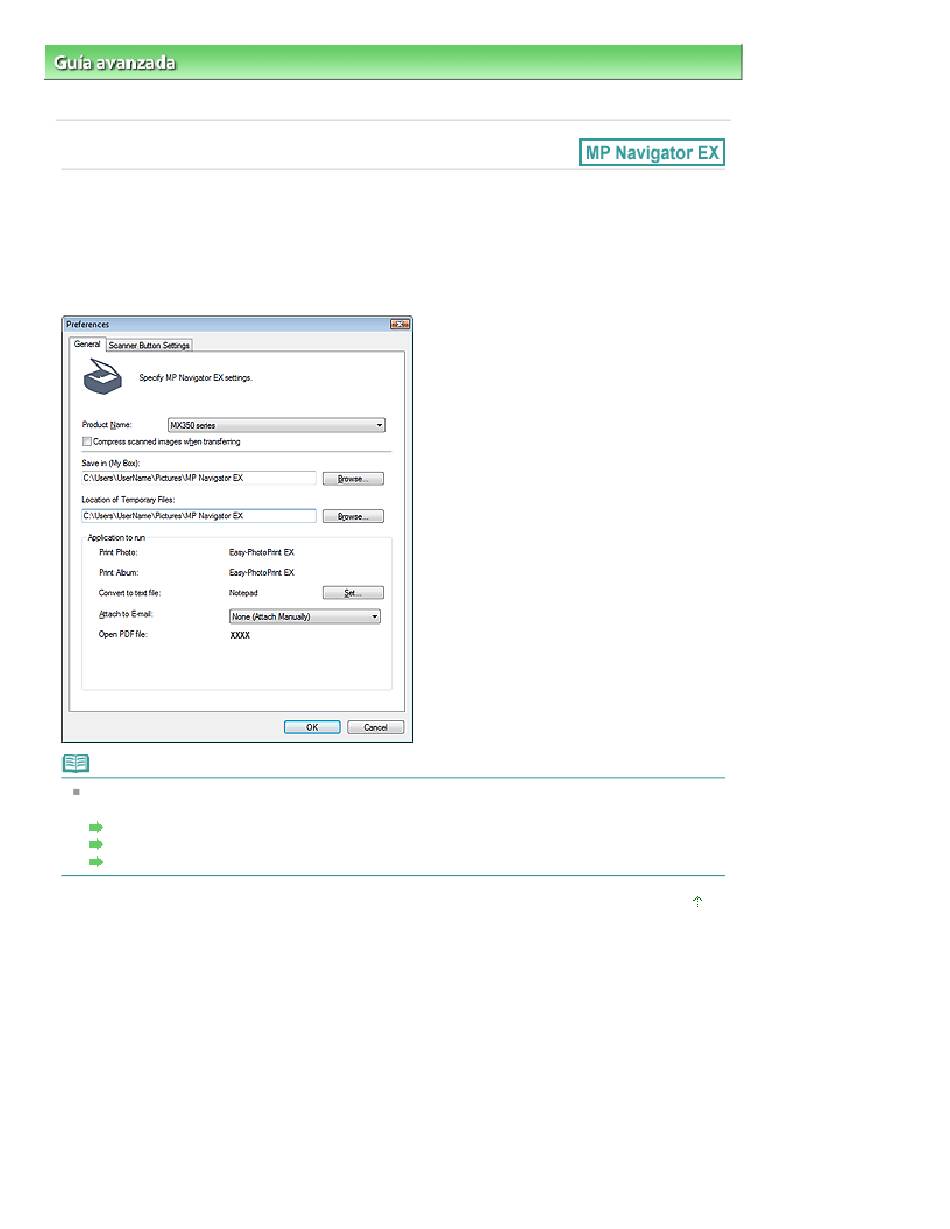Enable Compress scanned images when transferring
The image size is (950, 1229).
(87, 441)
